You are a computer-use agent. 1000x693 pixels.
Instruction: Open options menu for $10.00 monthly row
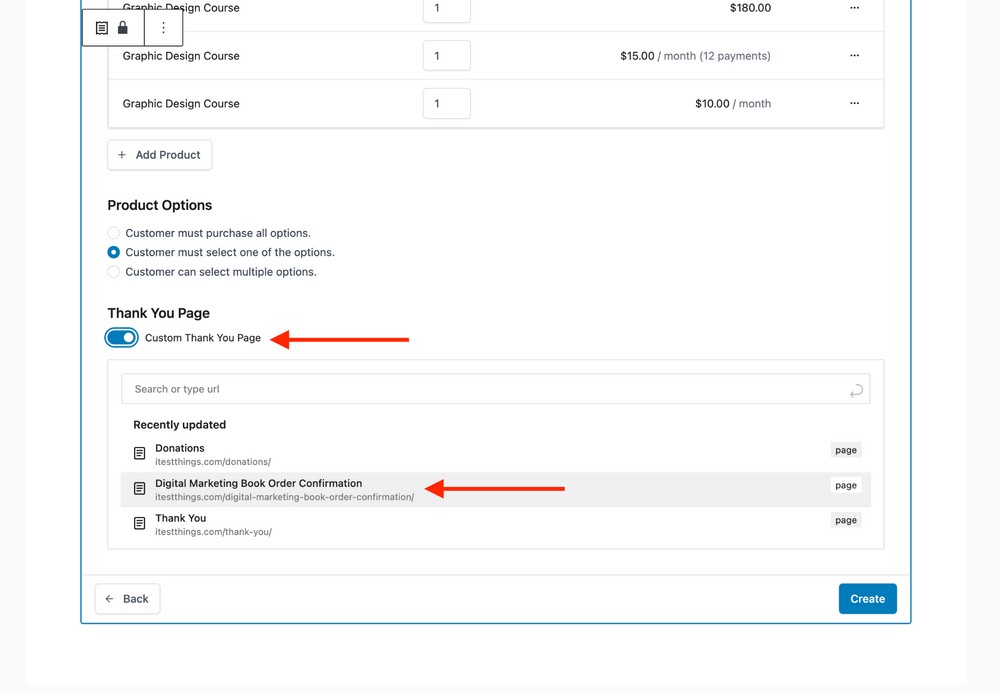(854, 103)
